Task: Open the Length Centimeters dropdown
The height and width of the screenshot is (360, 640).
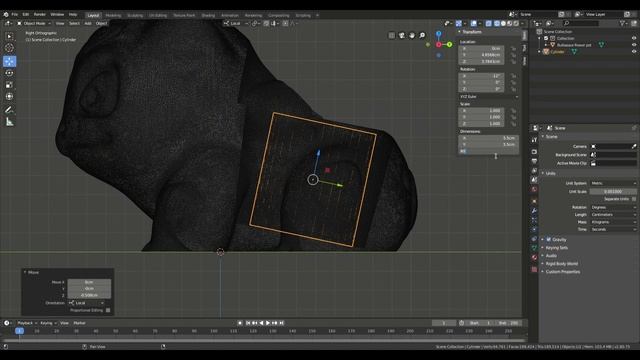Action: point(613,215)
